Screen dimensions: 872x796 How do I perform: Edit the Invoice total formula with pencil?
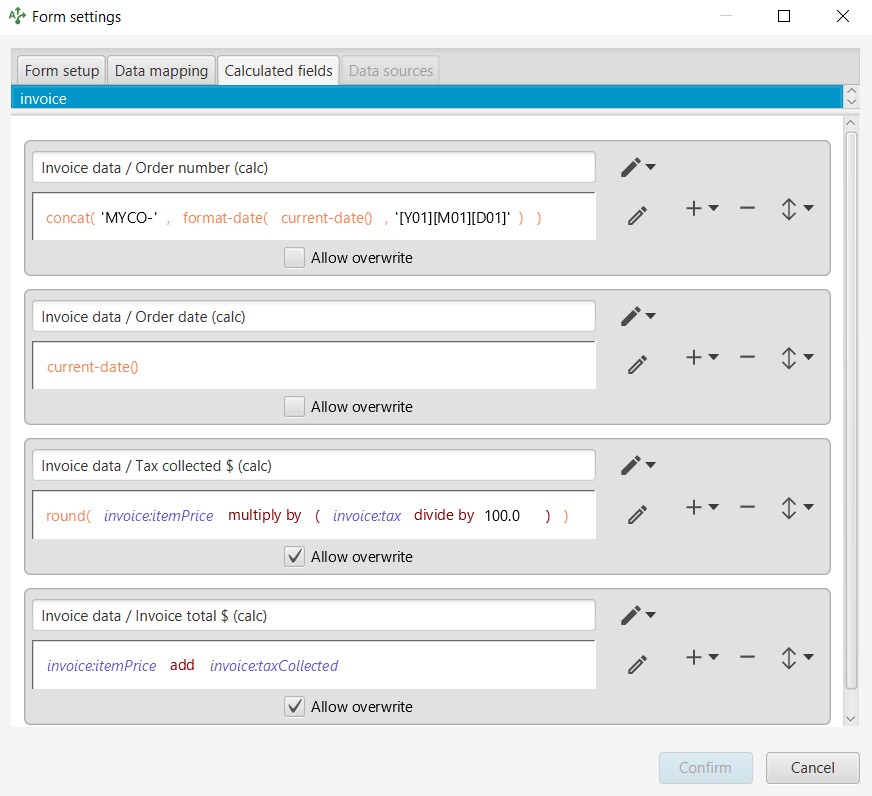pyautogui.click(x=637, y=664)
